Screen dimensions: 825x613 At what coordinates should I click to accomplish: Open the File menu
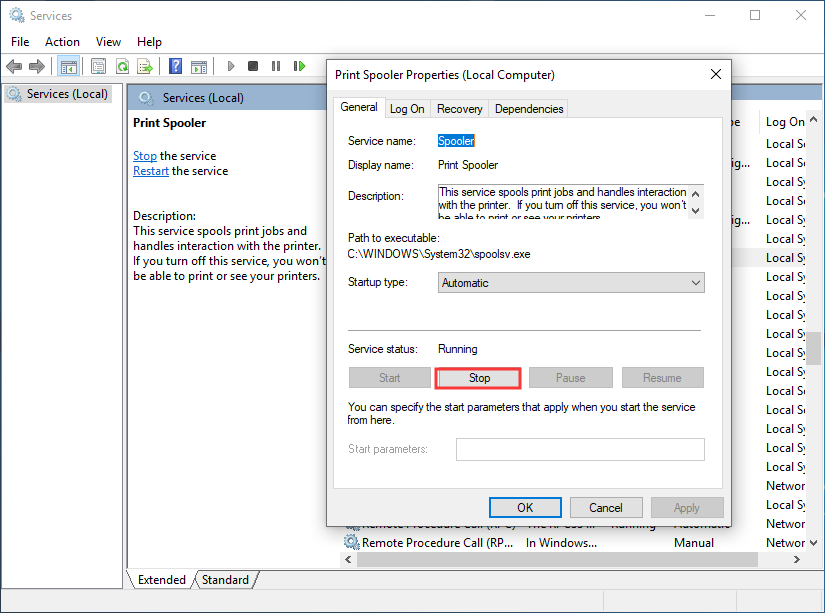[20, 42]
